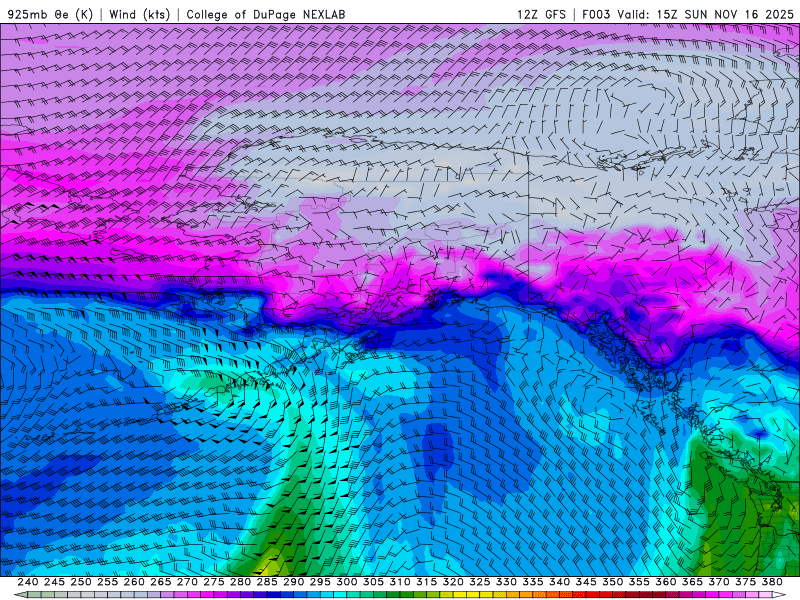
Task: Click the 350 colorbar scale label
Action: [612, 582]
